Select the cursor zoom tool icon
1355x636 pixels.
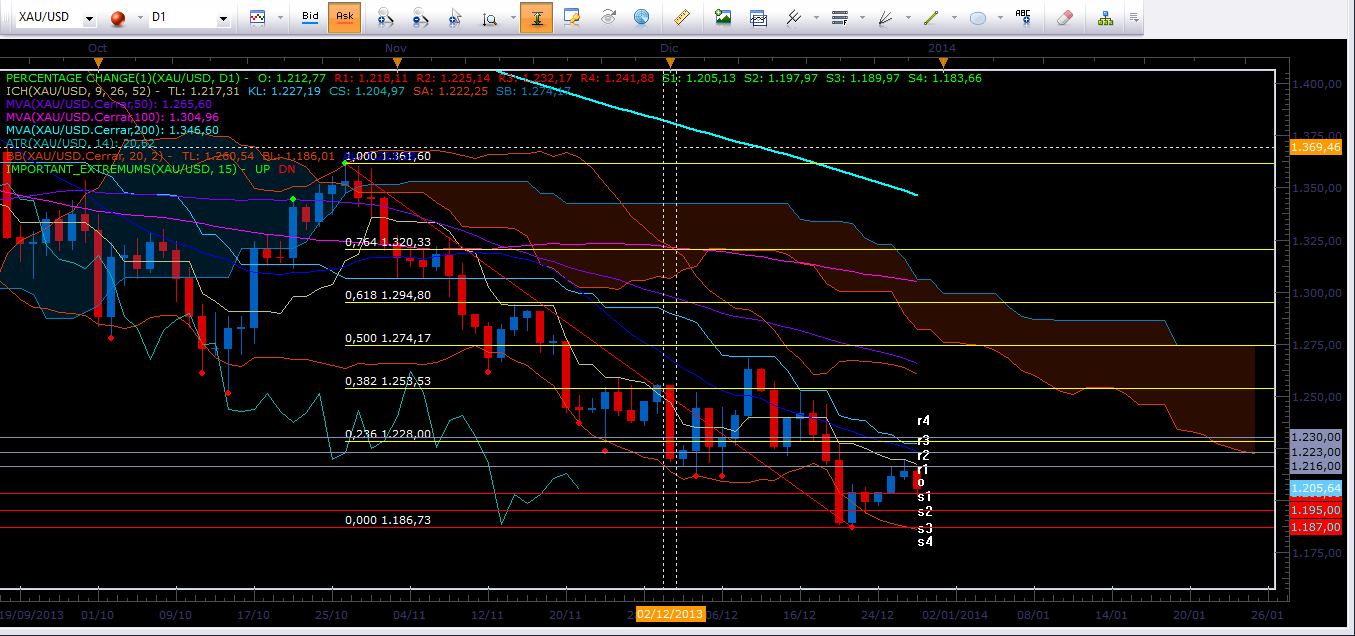pos(455,17)
